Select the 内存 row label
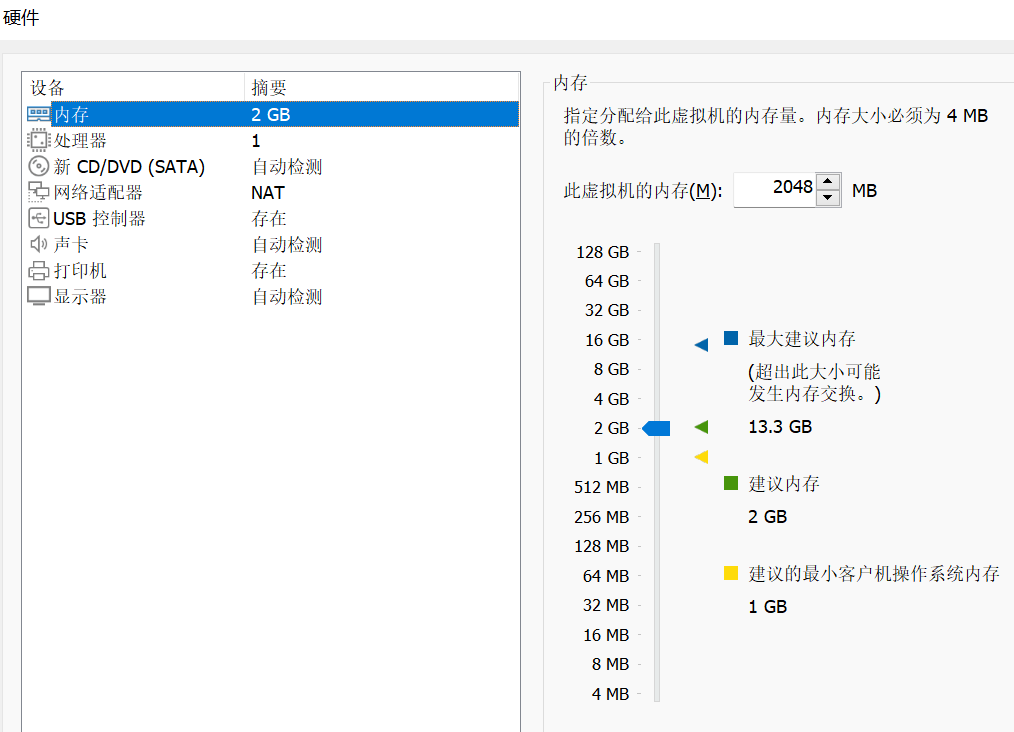Image resolution: width=1014 pixels, height=732 pixels. pos(71,114)
